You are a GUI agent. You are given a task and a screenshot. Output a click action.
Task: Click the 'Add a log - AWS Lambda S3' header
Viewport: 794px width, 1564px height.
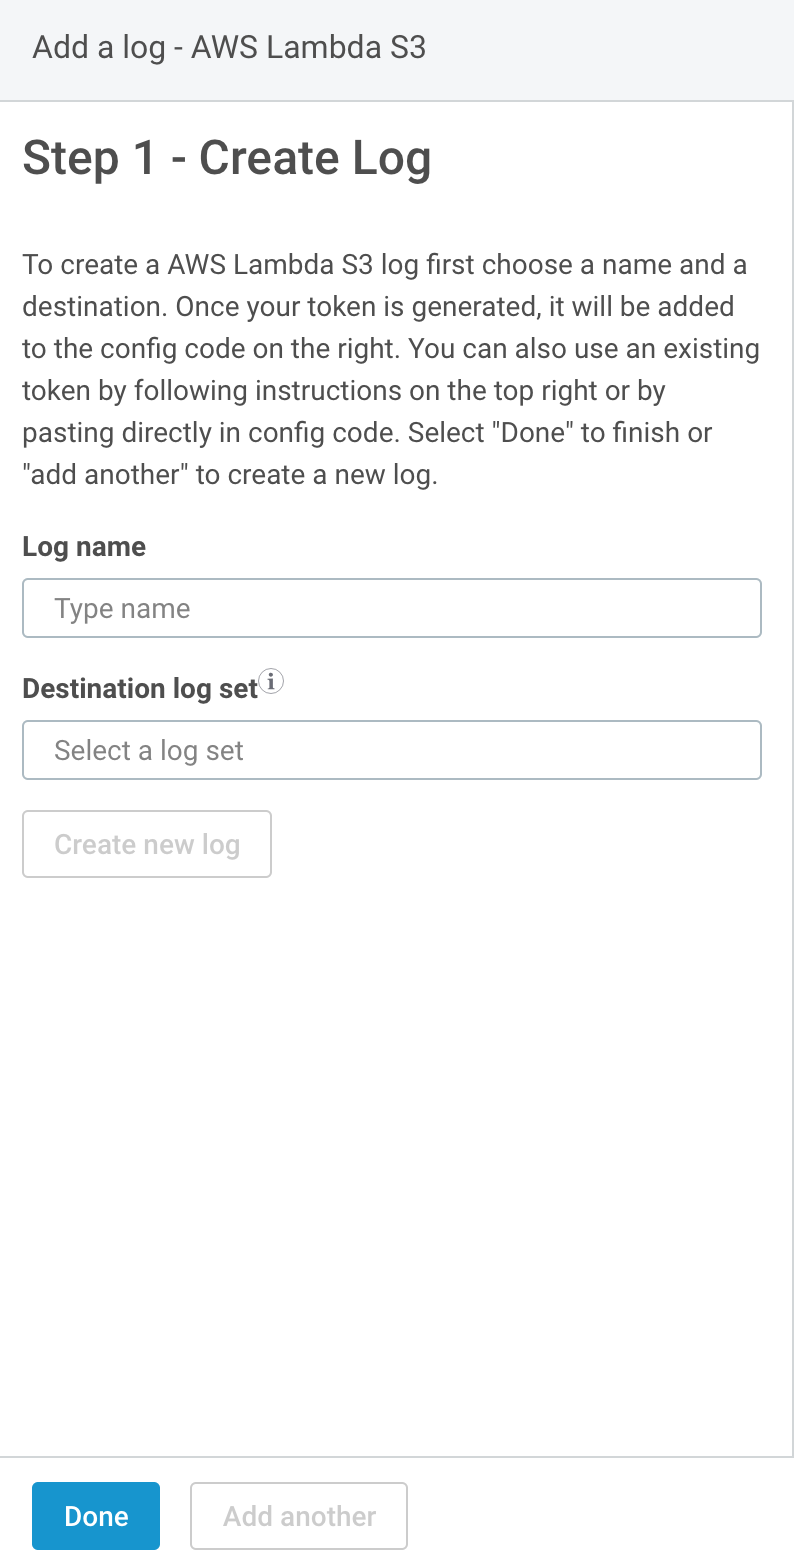[229, 48]
